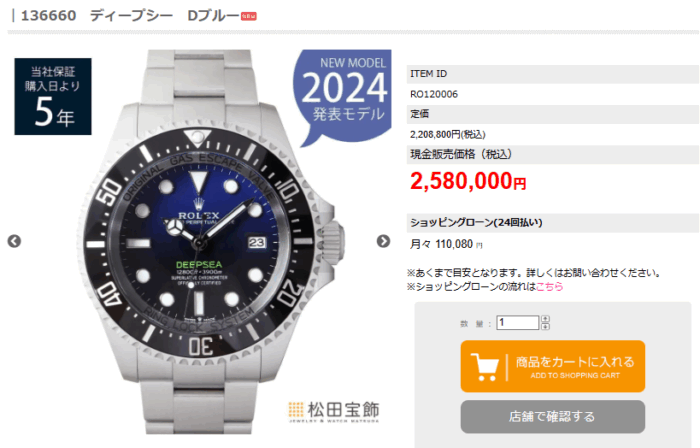Click the 5年 warranty badge
700x448 pixels.
click(x=53, y=96)
